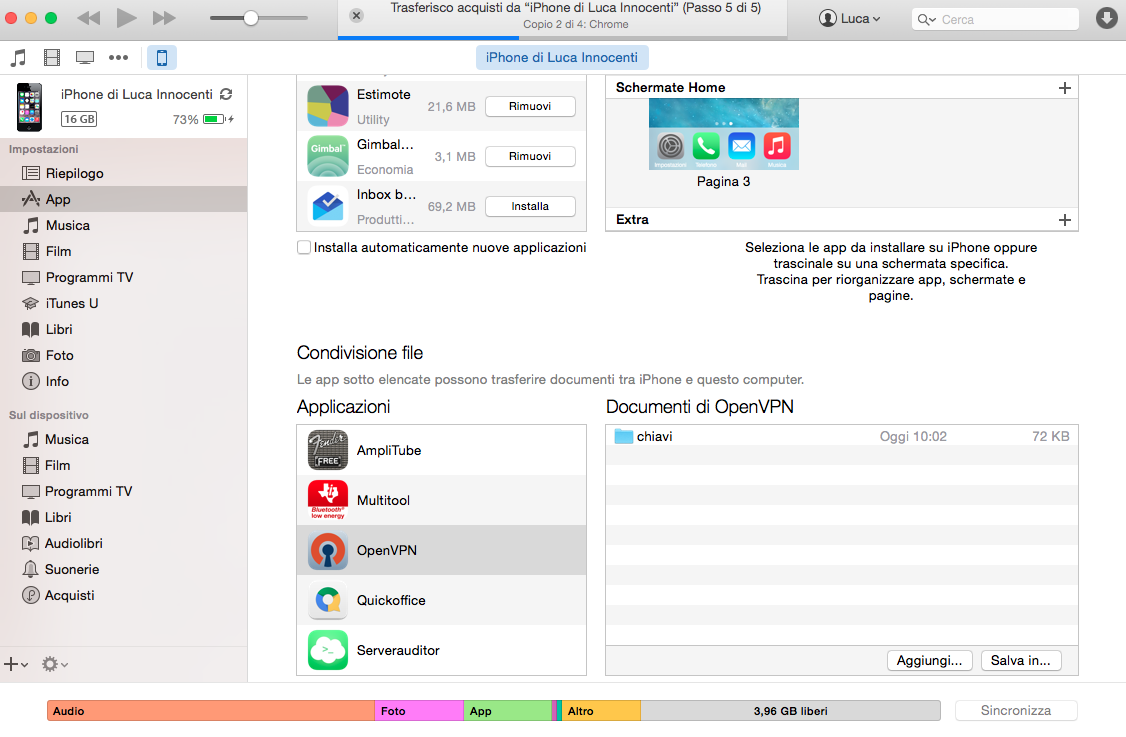
Task: Select iTunes U in the sidebar
Action: click(x=124, y=303)
